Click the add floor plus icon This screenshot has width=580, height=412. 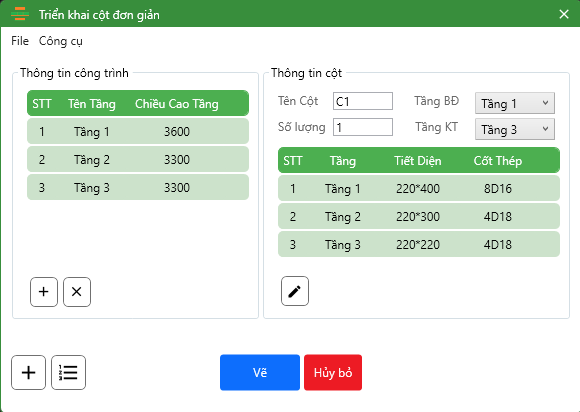click(44, 292)
